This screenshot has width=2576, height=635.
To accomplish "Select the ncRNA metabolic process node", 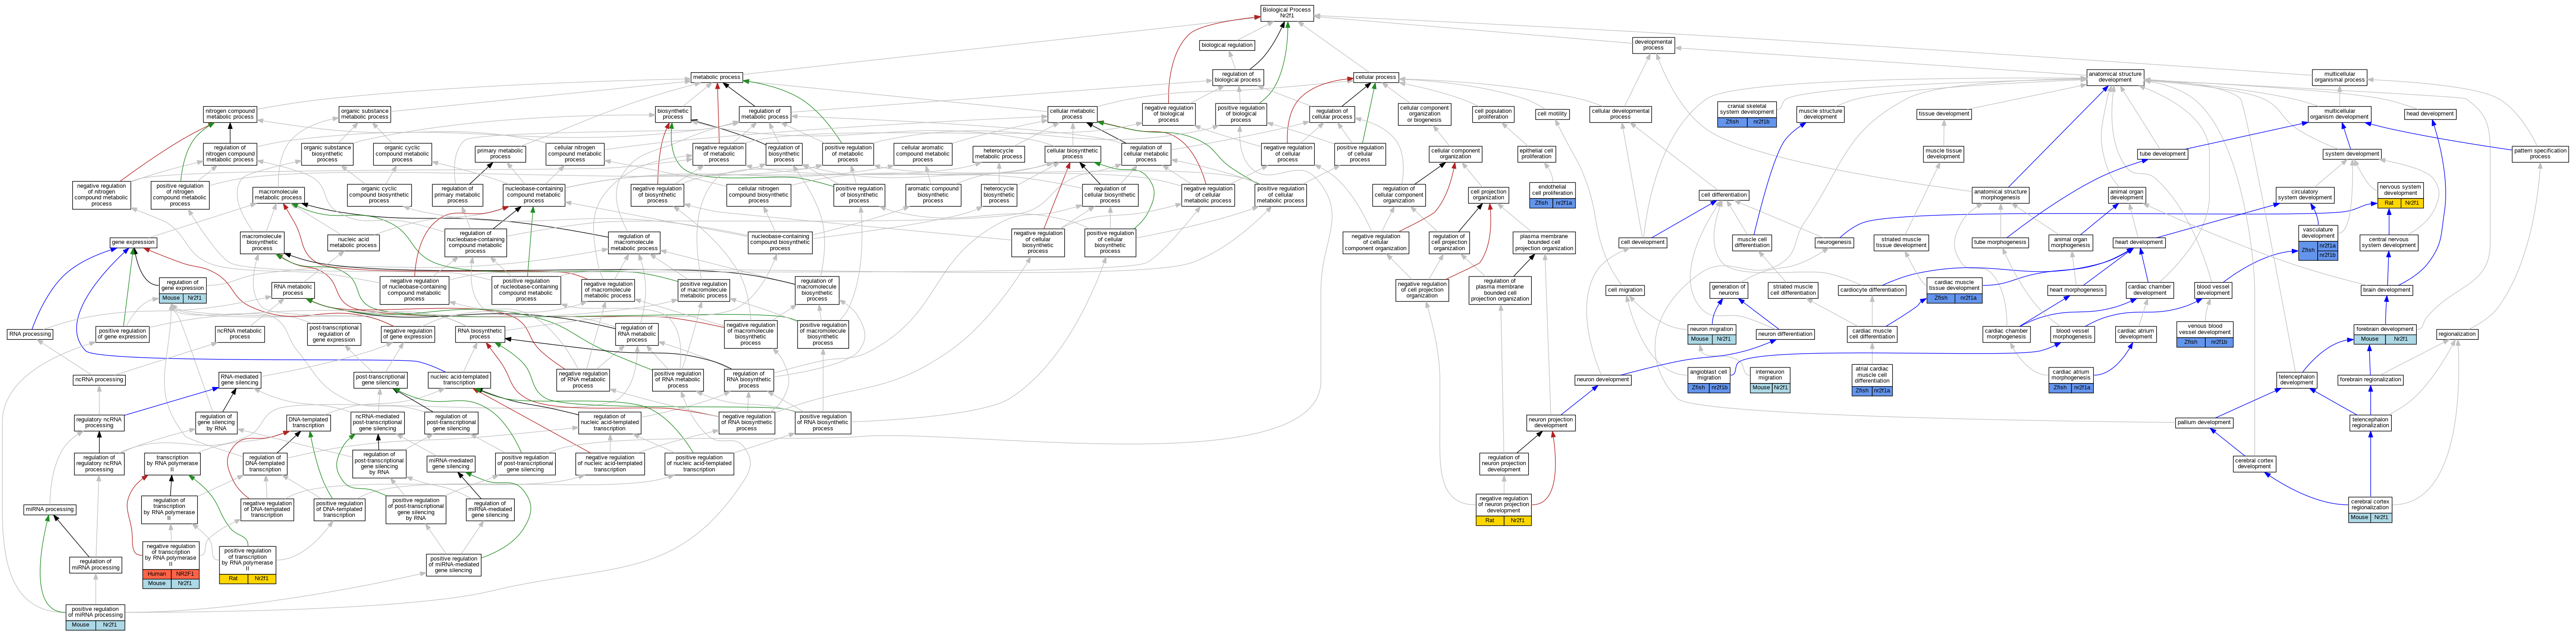I will coord(240,334).
